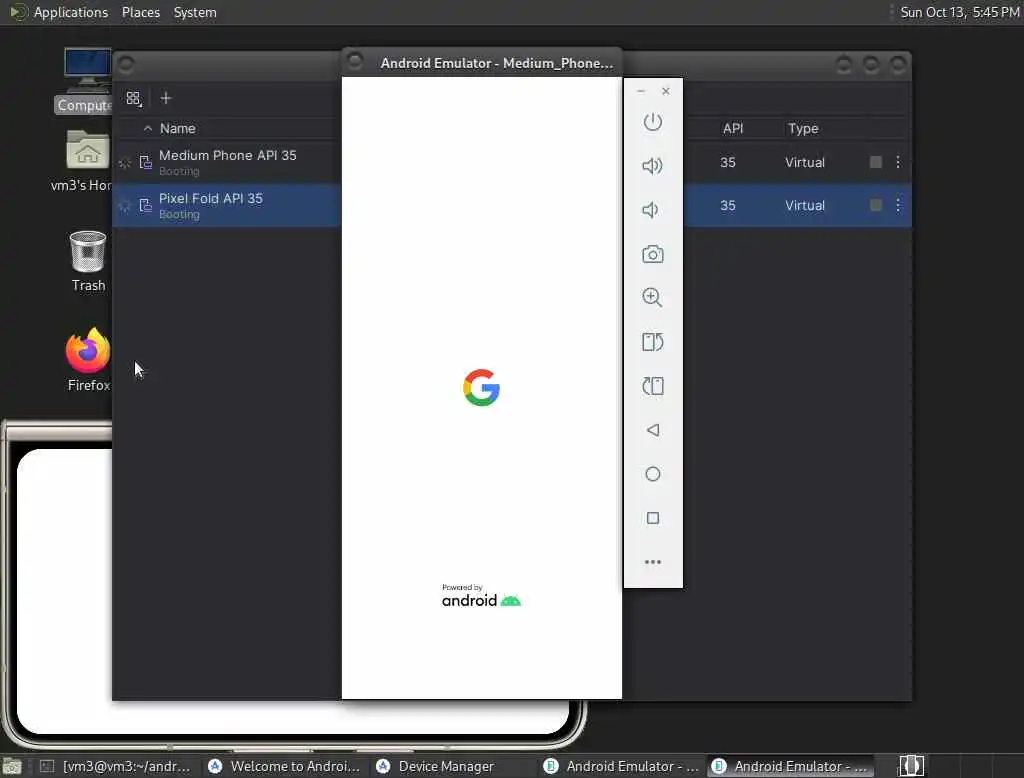Click the date and time clock

point(959,12)
